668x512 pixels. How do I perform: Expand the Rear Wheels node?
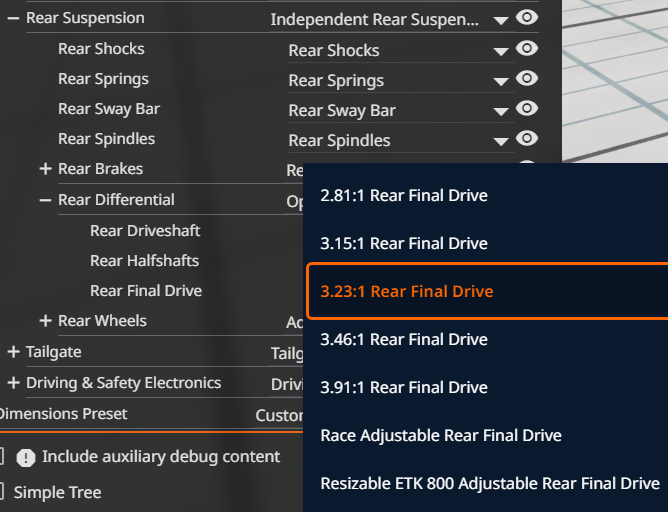coord(45,321)
